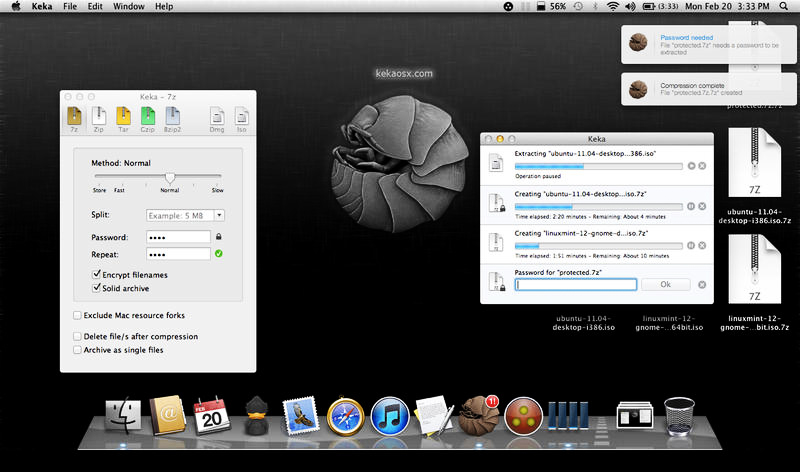Click the Split size input field
The width and height of the screenshot is (800, 472).
pyautogui.click(x=180, y=215)
